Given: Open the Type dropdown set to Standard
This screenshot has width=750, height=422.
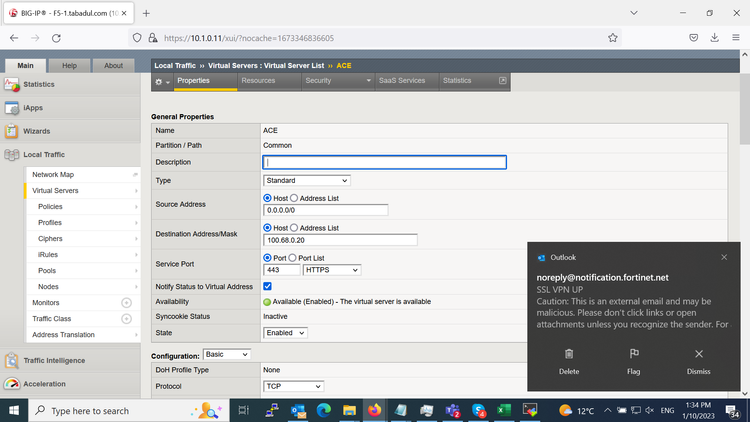Looking at the screenshot, I should (x=306, y=180).
